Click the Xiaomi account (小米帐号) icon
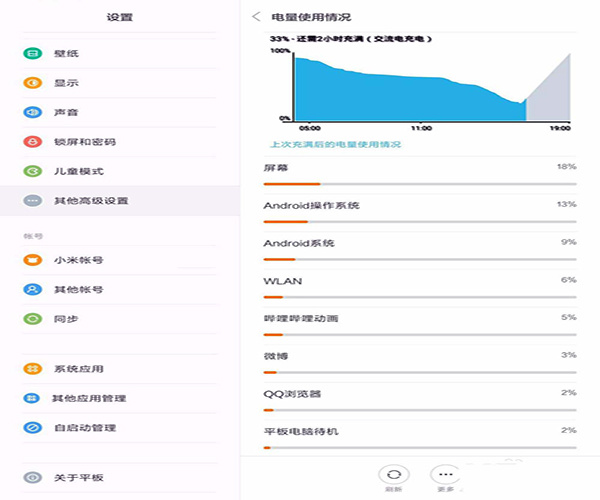600x500 pixels. (32, 260)
